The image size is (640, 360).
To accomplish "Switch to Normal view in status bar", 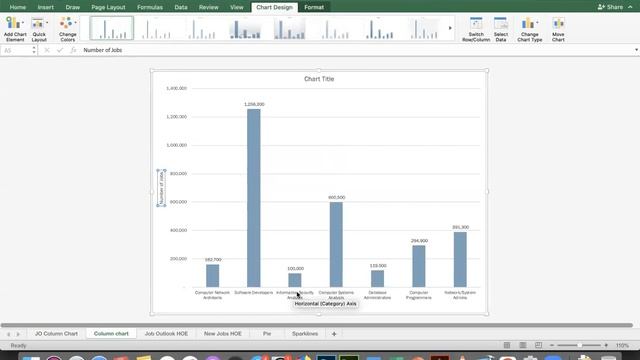I will pyautogui.click(x=507, y=345).
